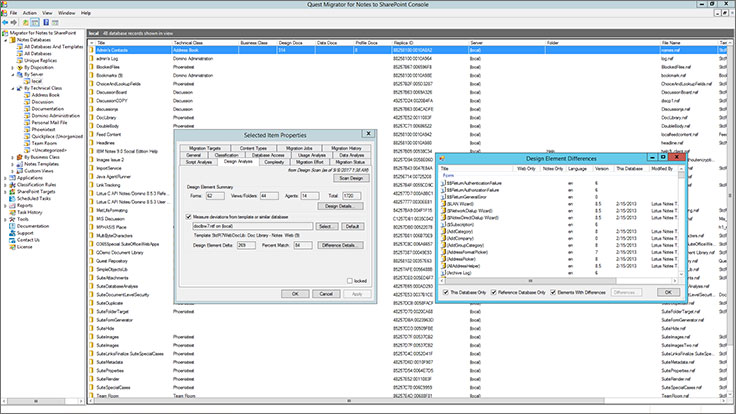Click the By Technical Class view icon
The width and height of the screenshot is (736, 414).
(x=20, y=88)
